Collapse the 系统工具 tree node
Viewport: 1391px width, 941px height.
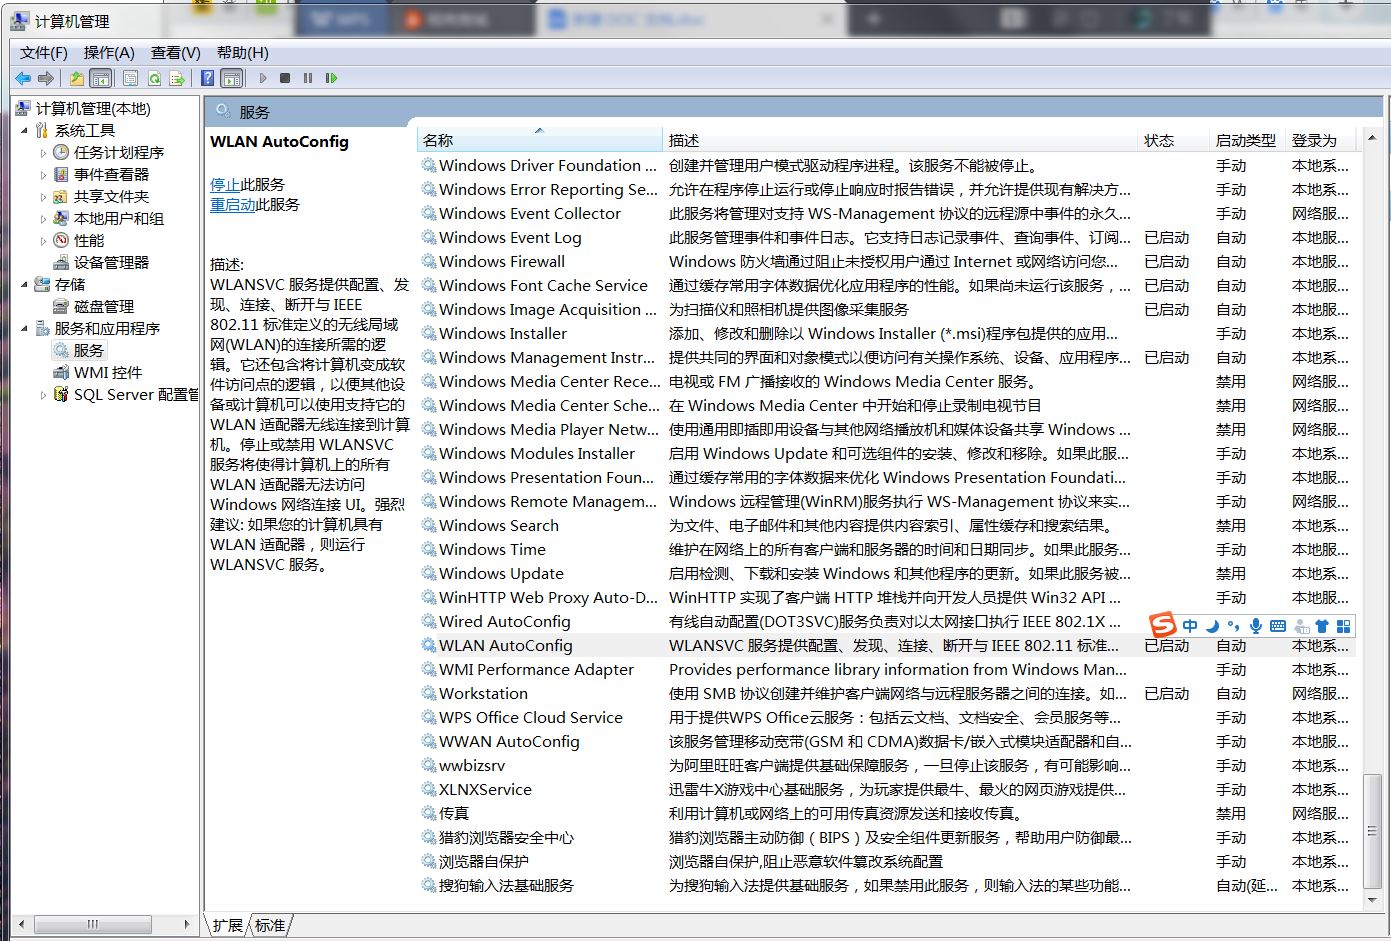(23, 130)
